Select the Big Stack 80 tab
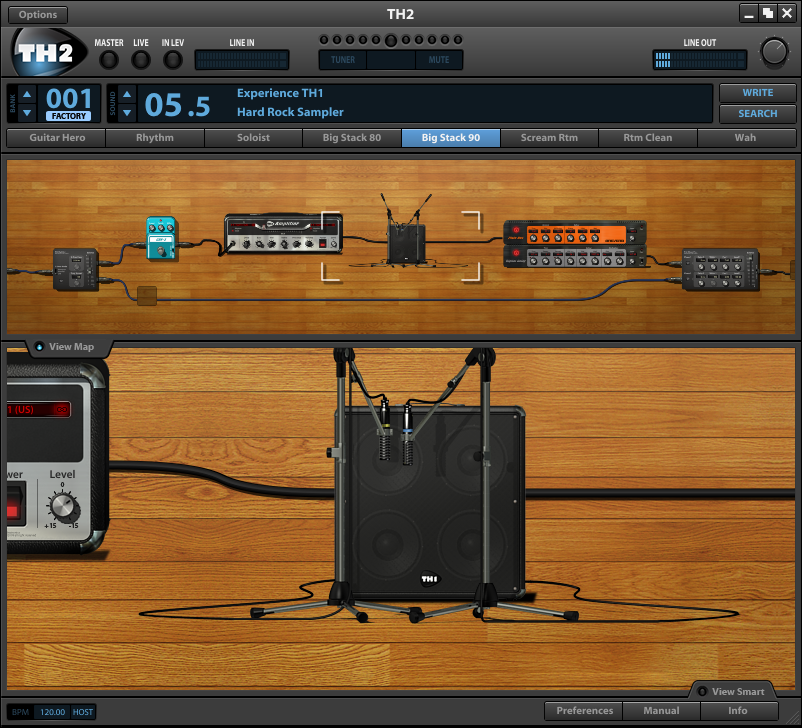 [352, 138]
